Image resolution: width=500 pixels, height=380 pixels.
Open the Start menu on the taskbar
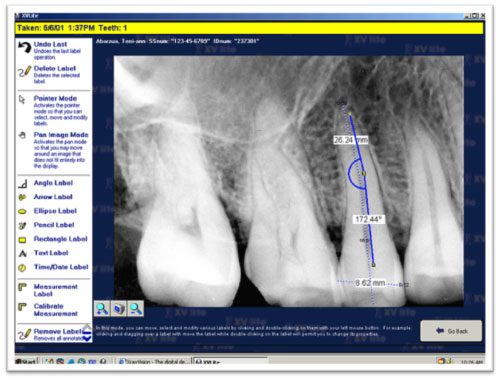tap(26, 361)
